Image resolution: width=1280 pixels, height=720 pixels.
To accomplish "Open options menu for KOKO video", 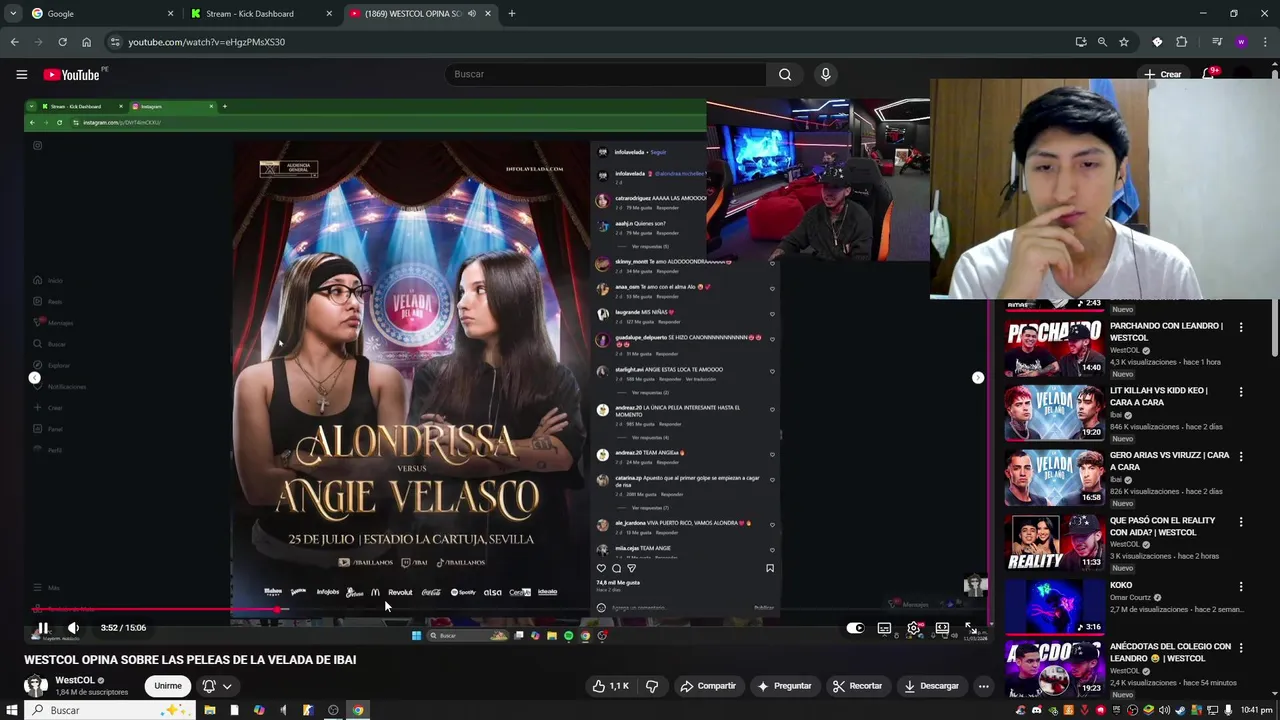I will [1241, 587].
